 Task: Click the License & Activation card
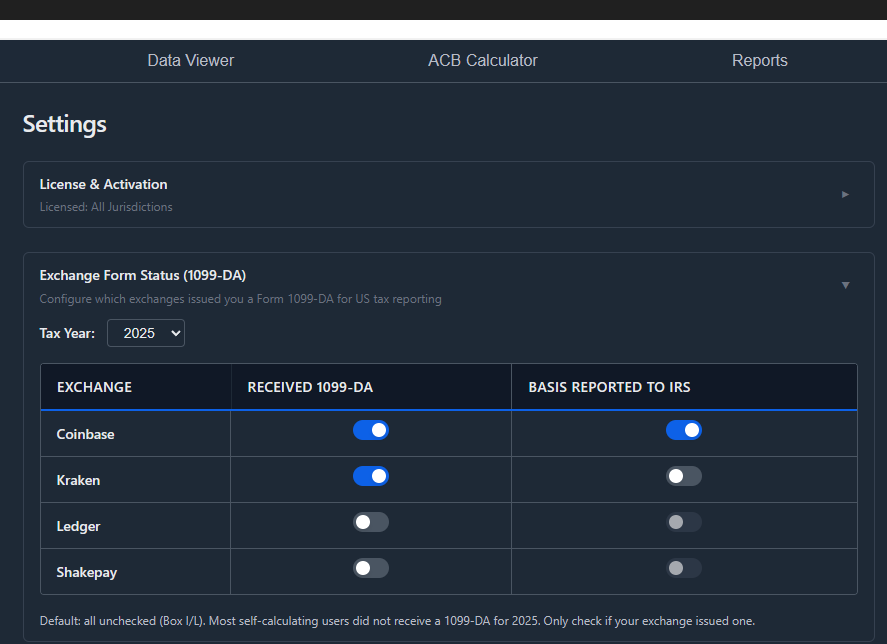pos(443,194)
